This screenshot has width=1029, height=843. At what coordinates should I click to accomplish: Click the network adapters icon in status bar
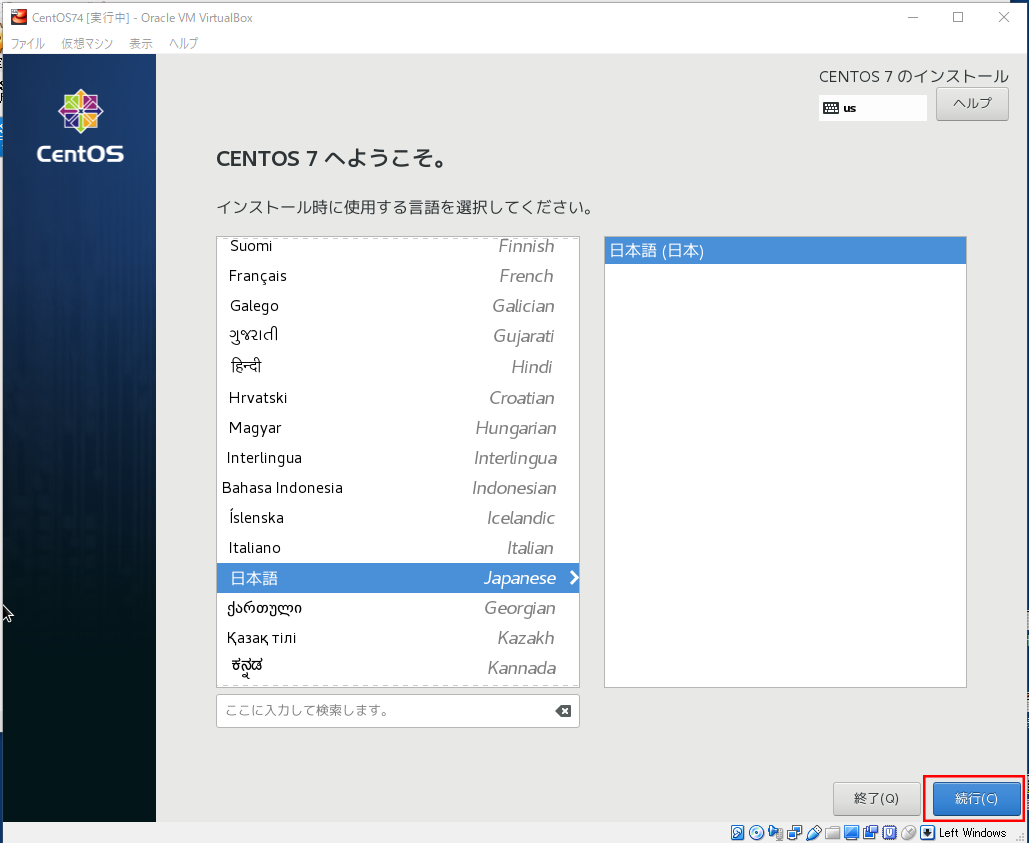tap(794, 833)
